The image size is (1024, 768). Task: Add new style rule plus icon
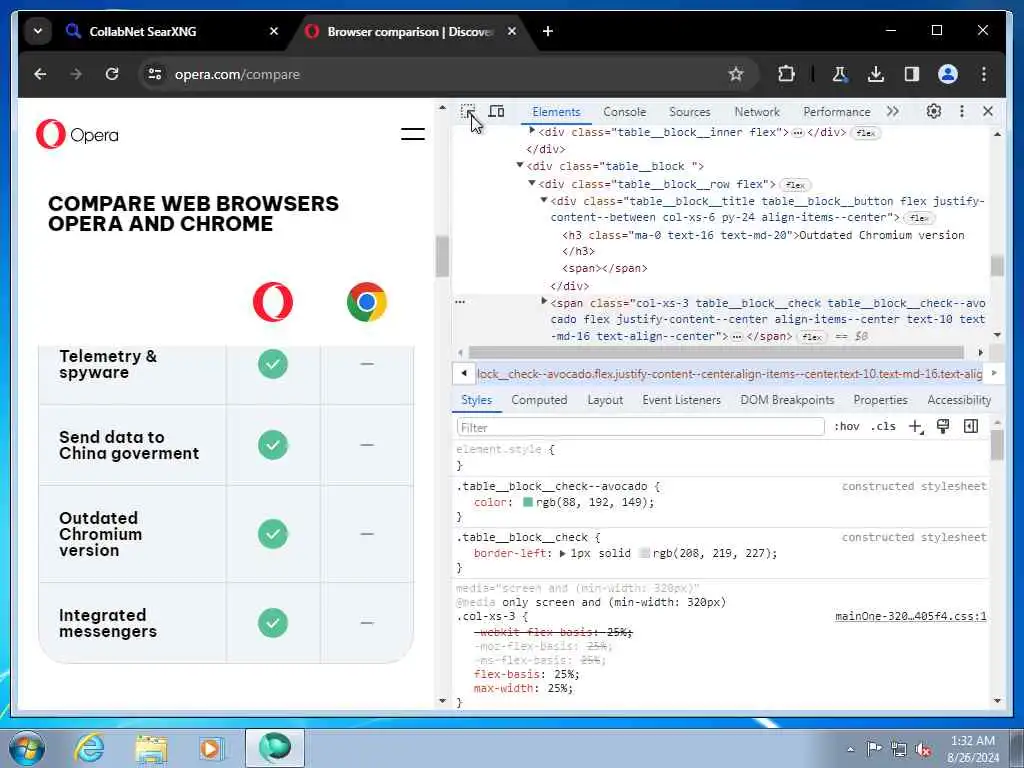(916, 426)
